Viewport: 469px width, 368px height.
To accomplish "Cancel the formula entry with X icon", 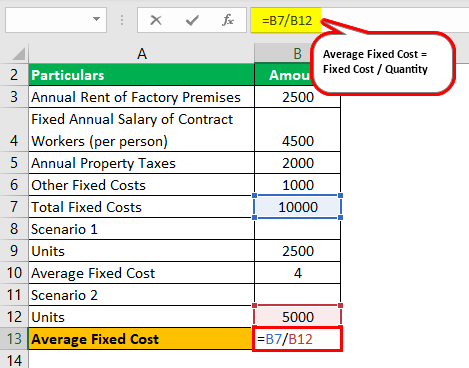I will [156, 20].
